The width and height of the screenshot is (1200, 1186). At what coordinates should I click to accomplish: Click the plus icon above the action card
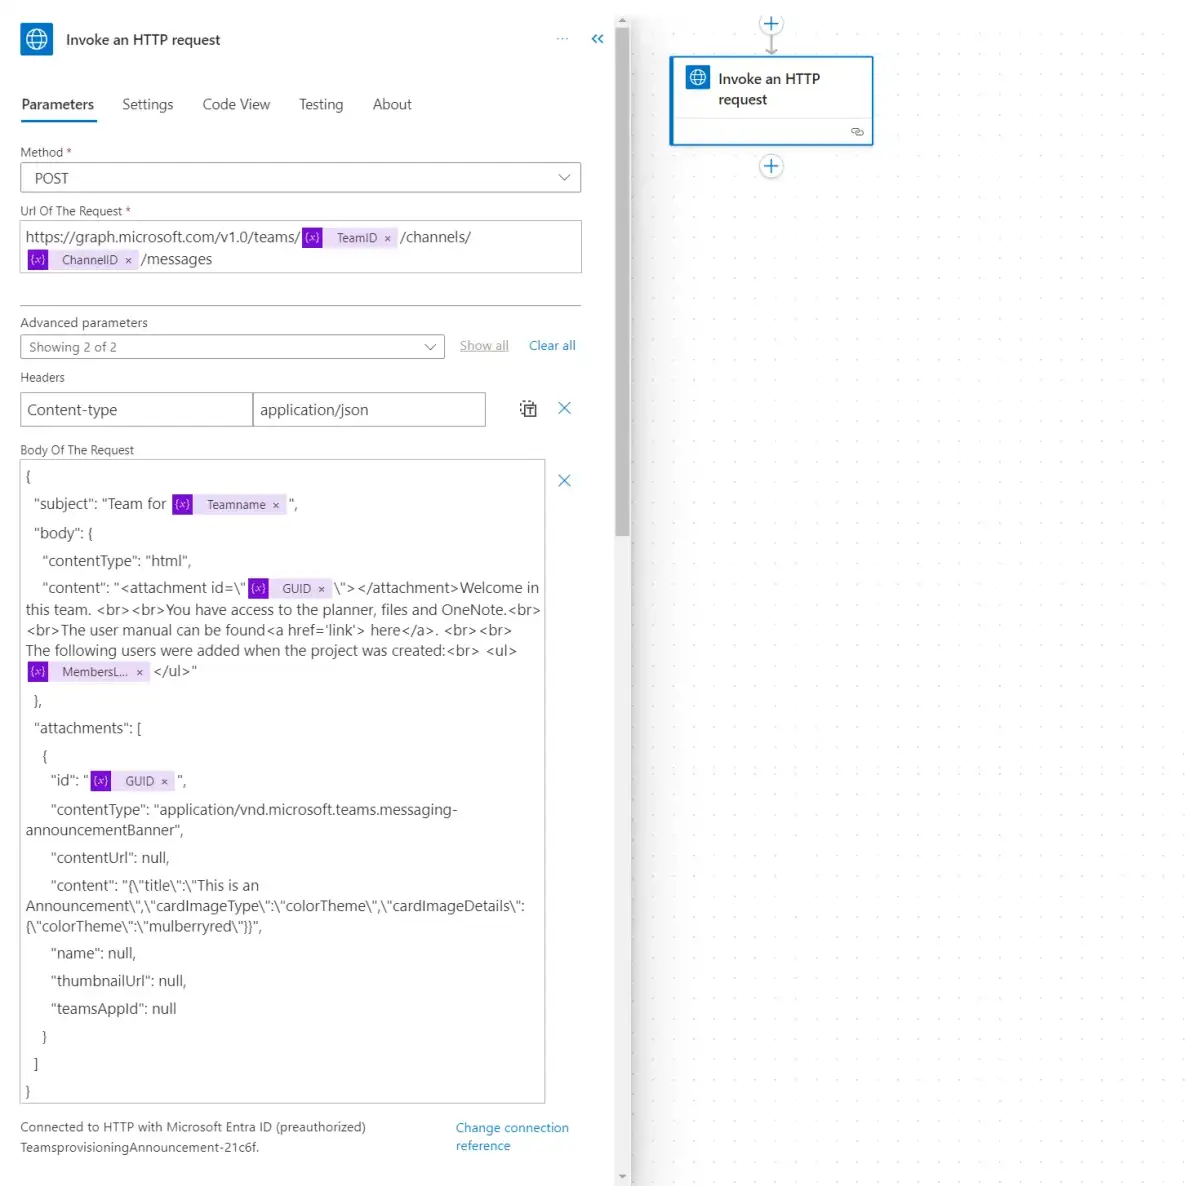[x=771, y=24]
